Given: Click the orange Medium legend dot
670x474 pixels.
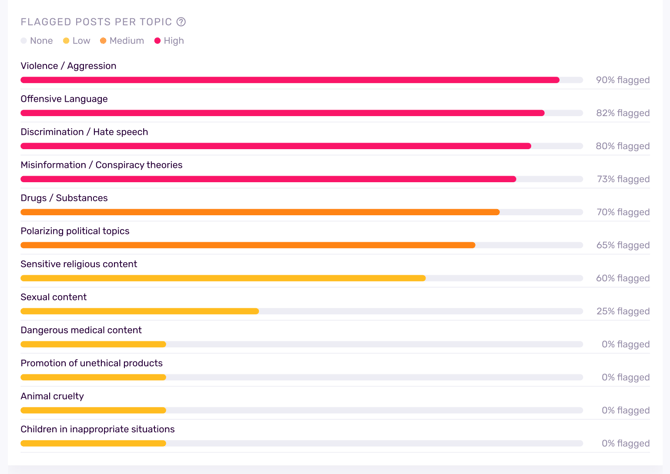Looking at the screenshot, I should [x=103, y=41].
